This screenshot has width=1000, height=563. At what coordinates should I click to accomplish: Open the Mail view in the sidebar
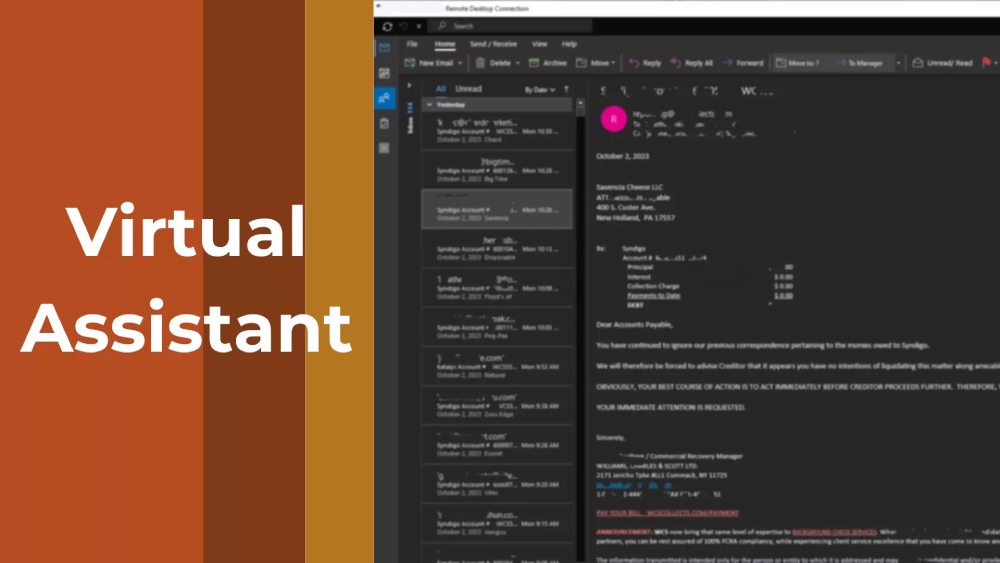tap(384, 48)
